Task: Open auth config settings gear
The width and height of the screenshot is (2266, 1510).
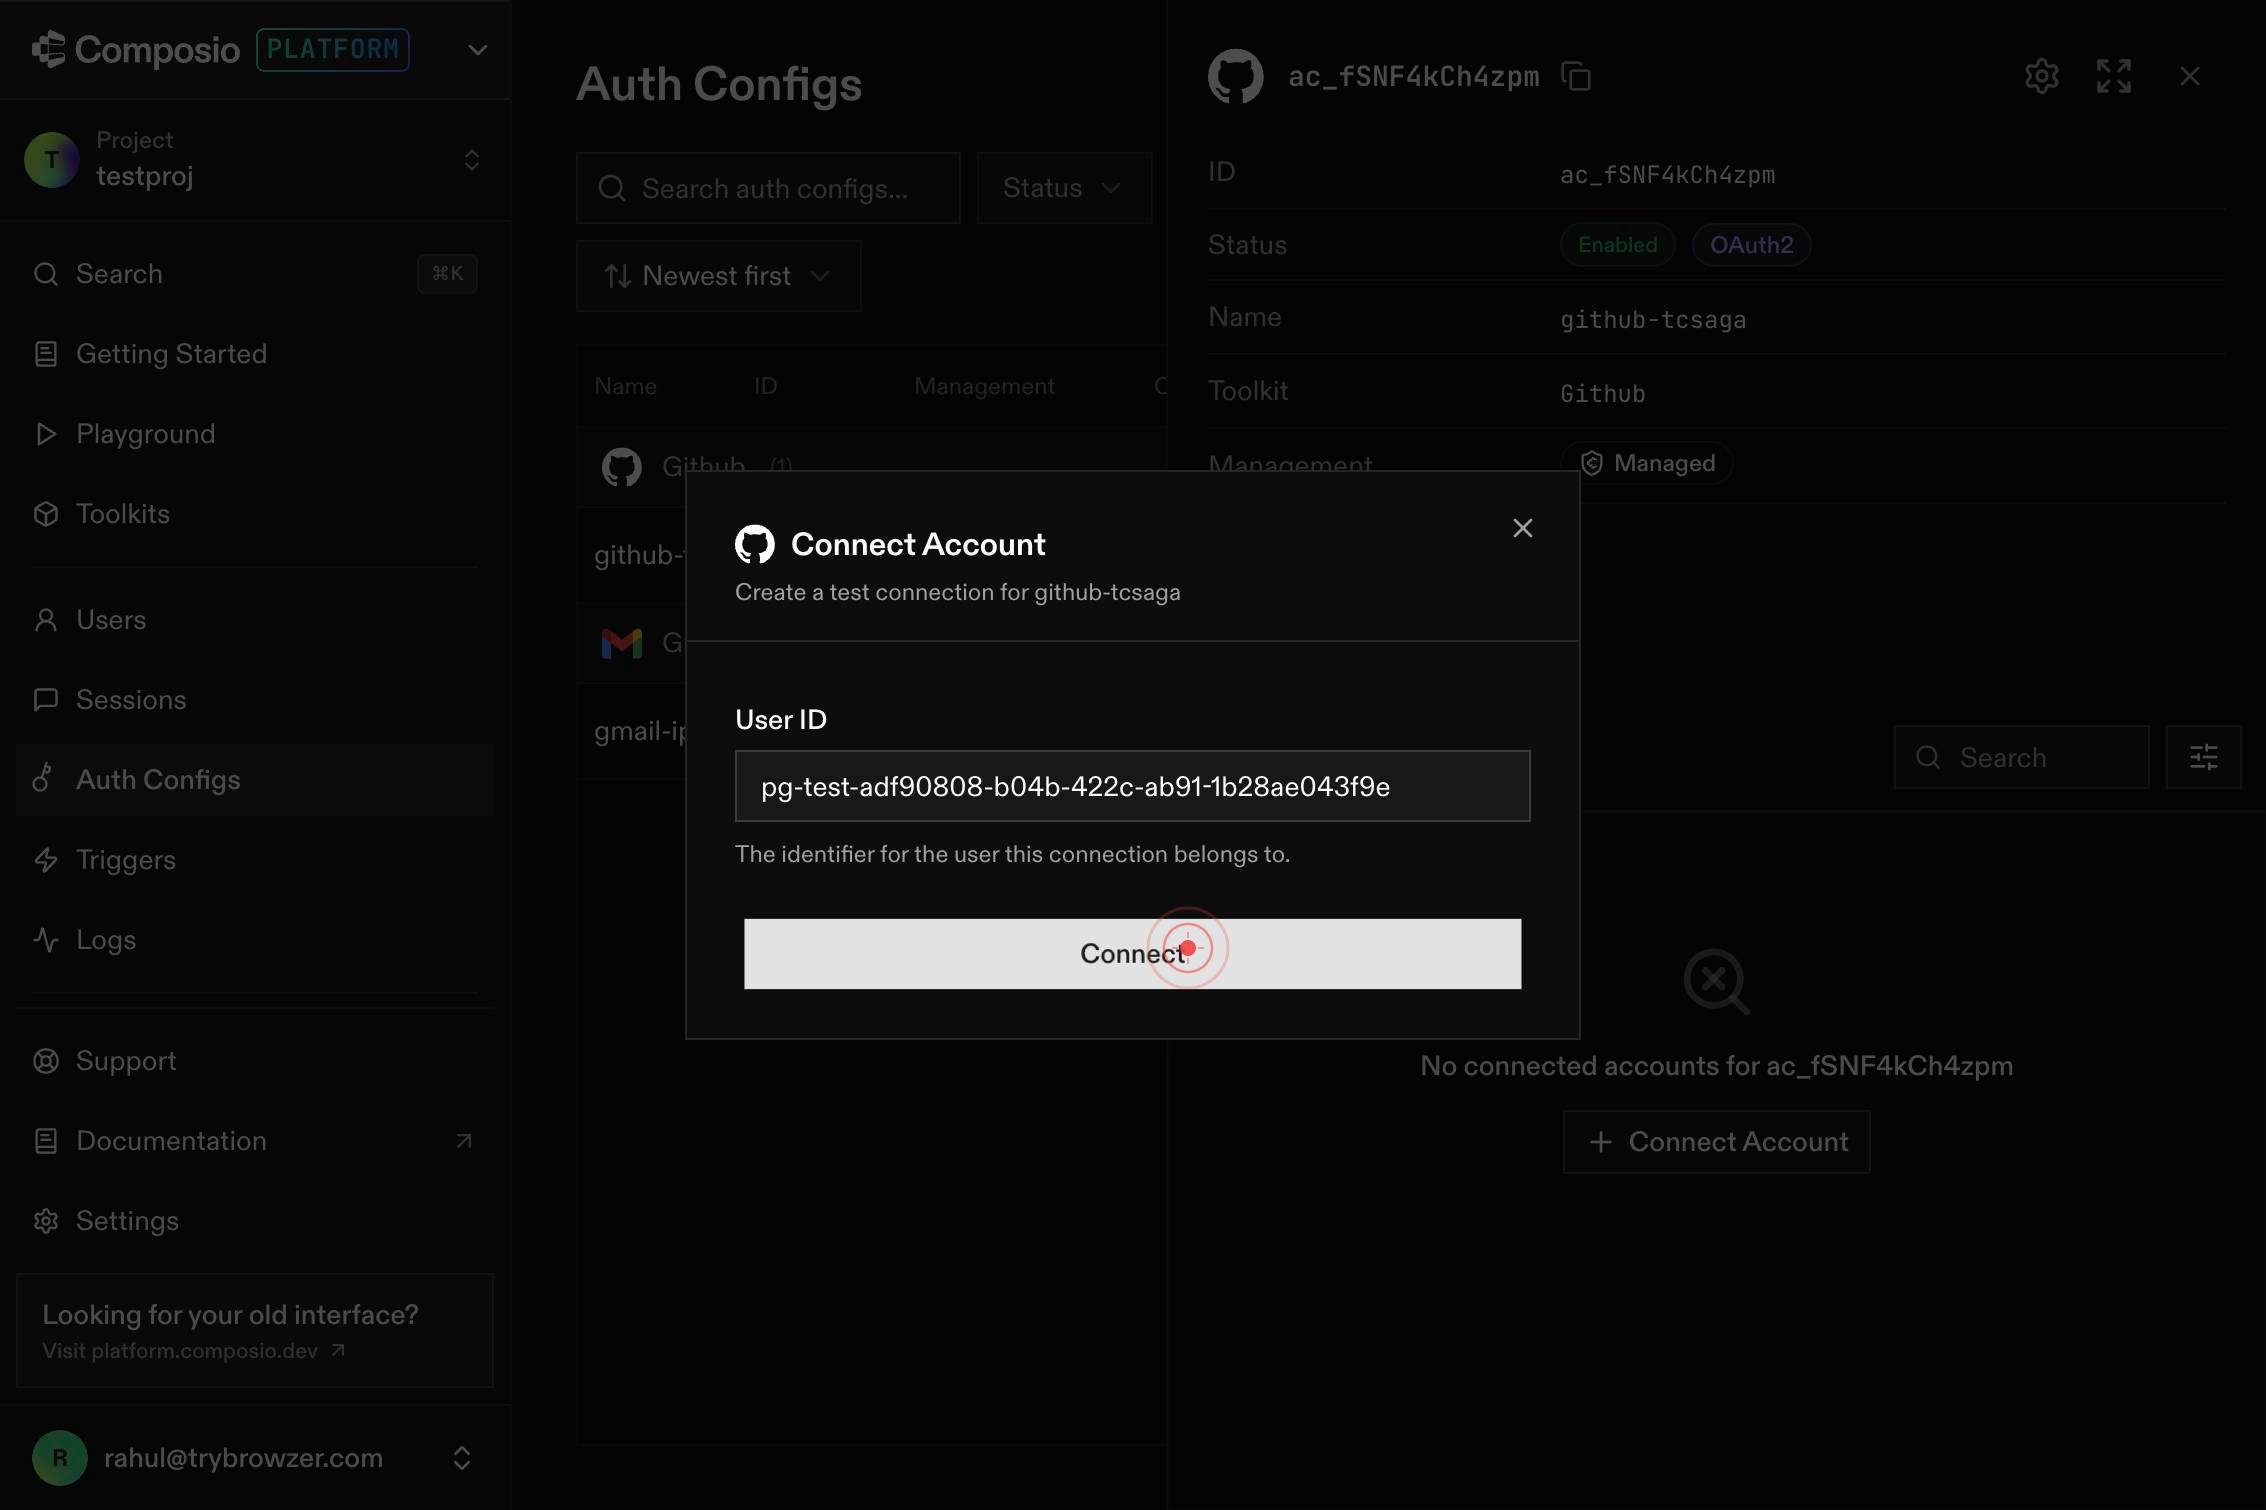Action: coord(2041,76)
